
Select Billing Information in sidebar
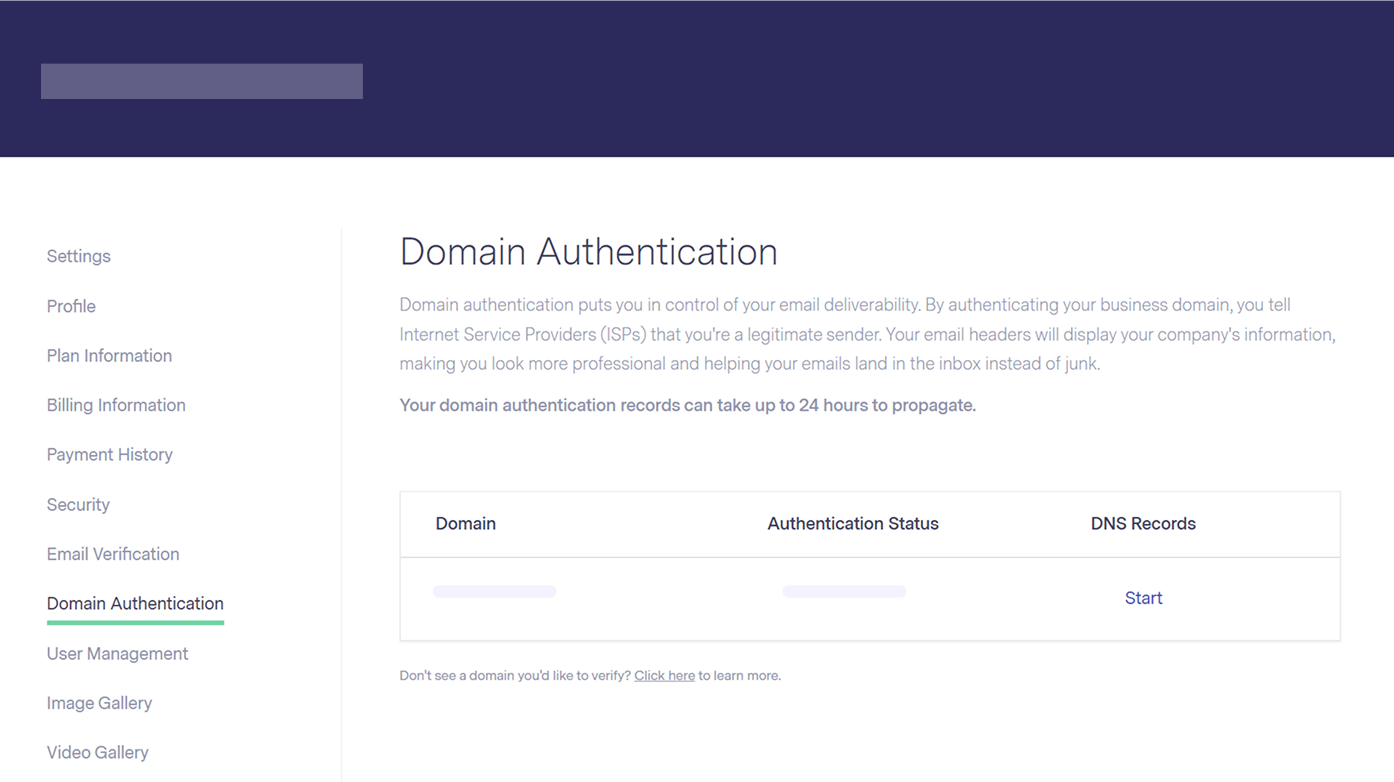pos(116,405)
